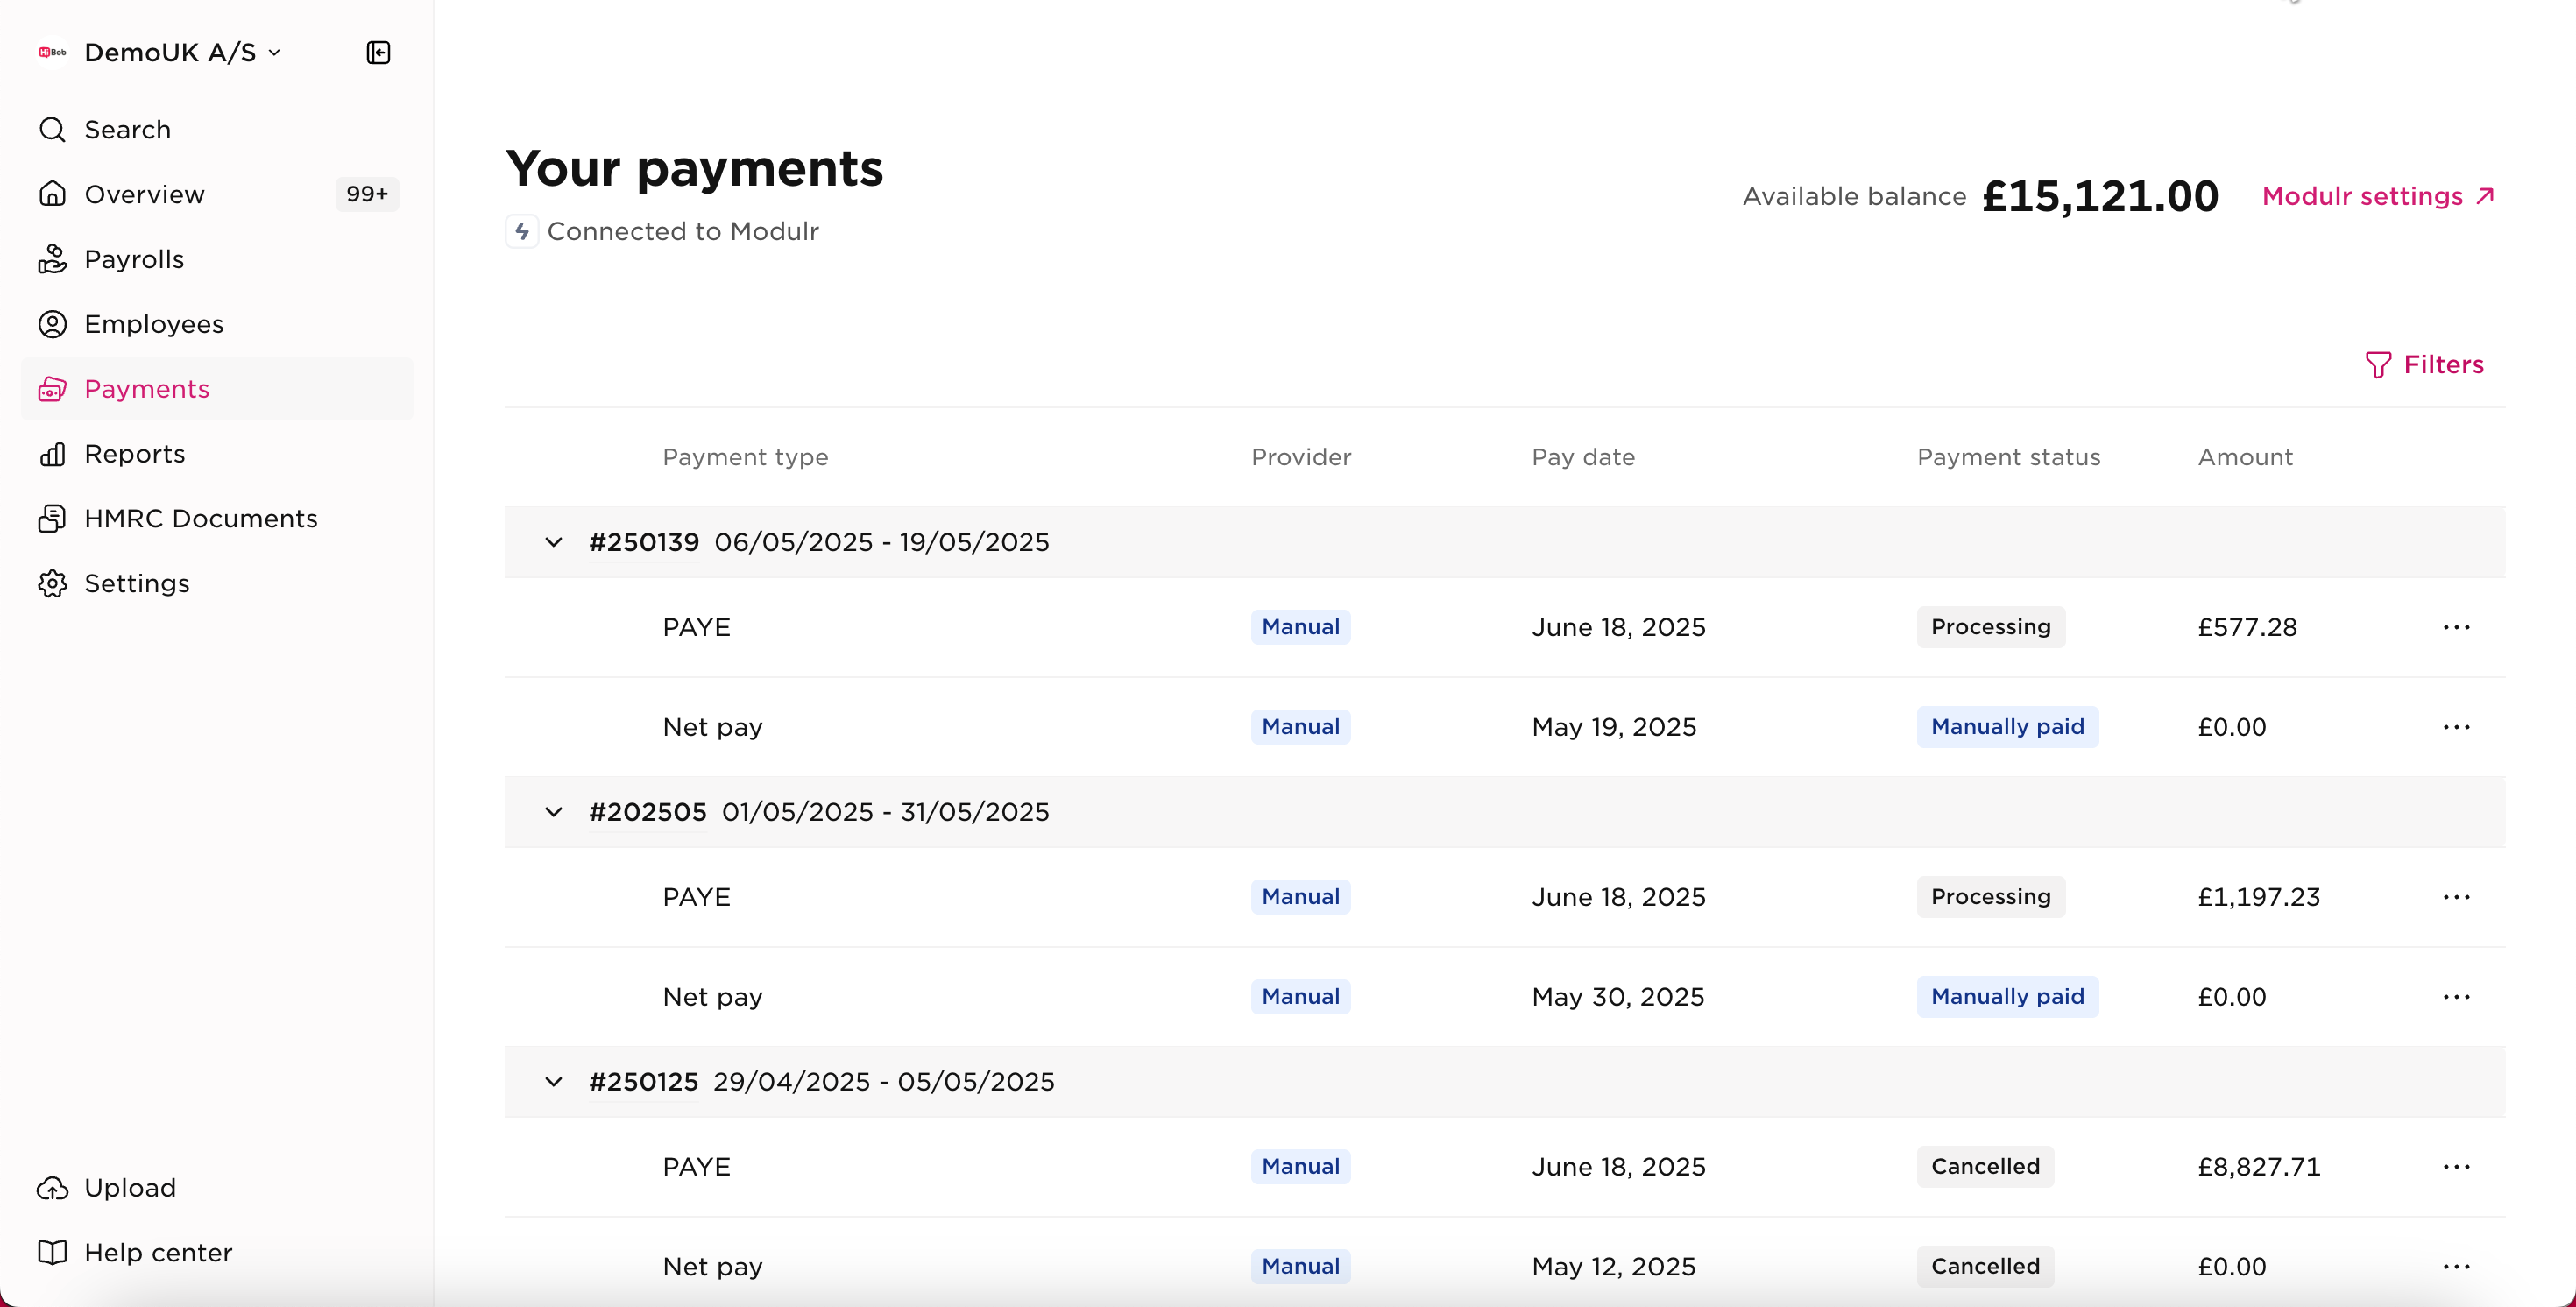2576x1307 pixels.
Task: Open the Employees sidebar icon
Action: 52,323
